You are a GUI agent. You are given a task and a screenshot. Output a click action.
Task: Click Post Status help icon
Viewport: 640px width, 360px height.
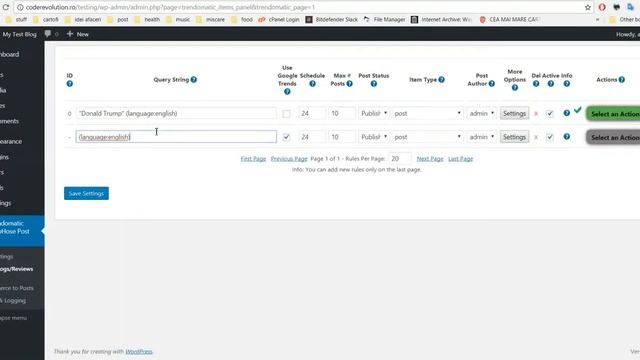(373, 84)
